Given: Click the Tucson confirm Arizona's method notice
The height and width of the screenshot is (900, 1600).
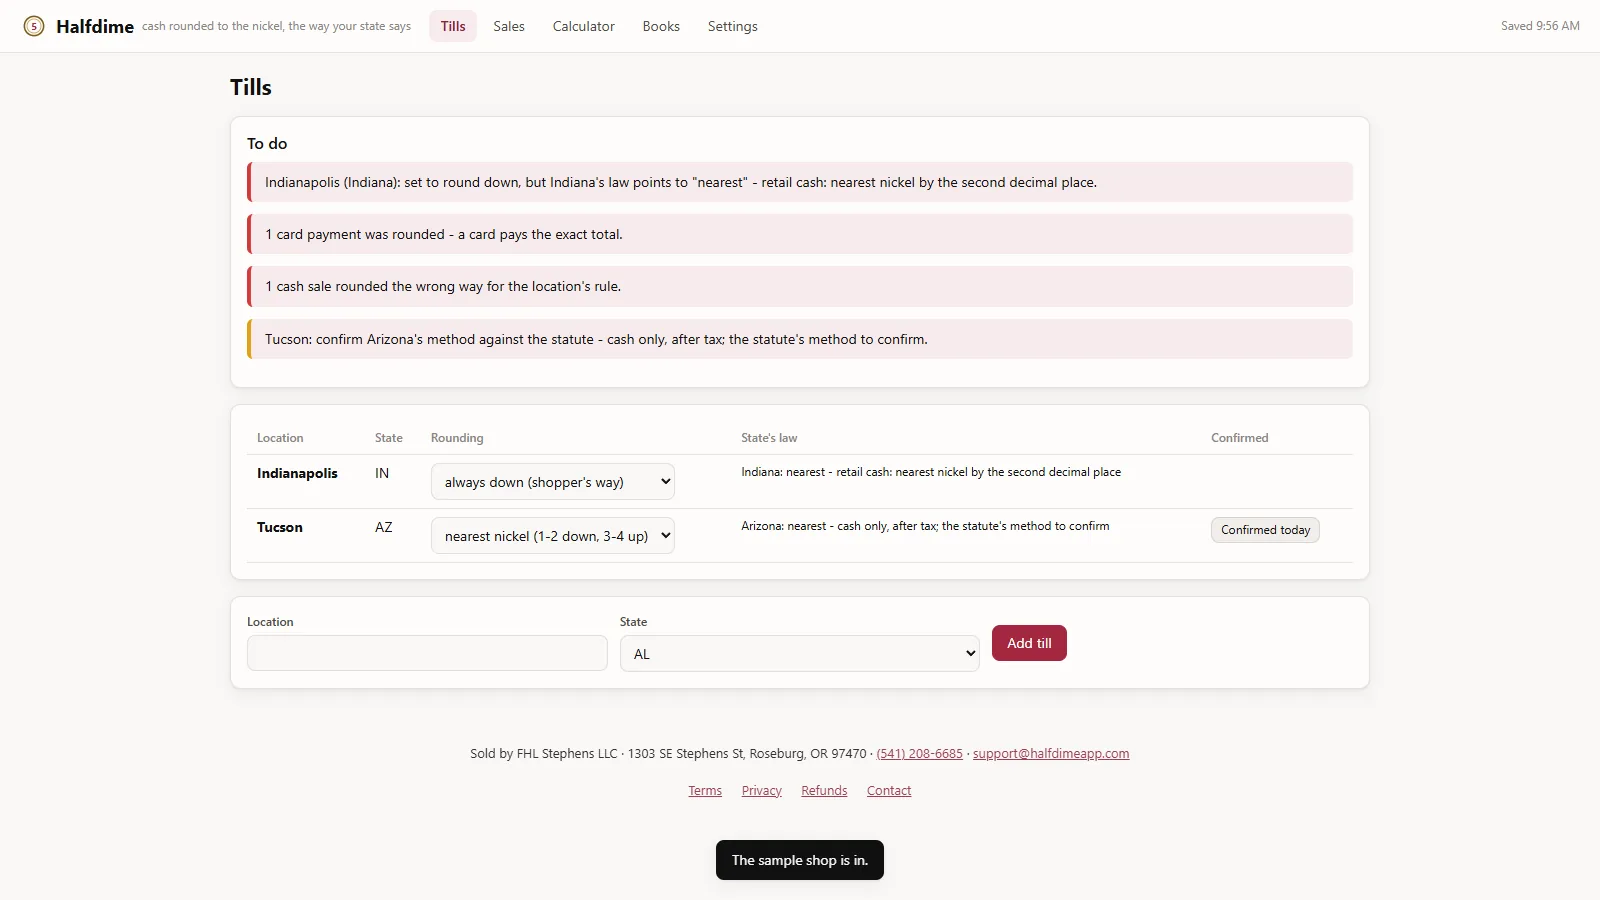Looking at the screenshot, I should [x=800, y=339].
